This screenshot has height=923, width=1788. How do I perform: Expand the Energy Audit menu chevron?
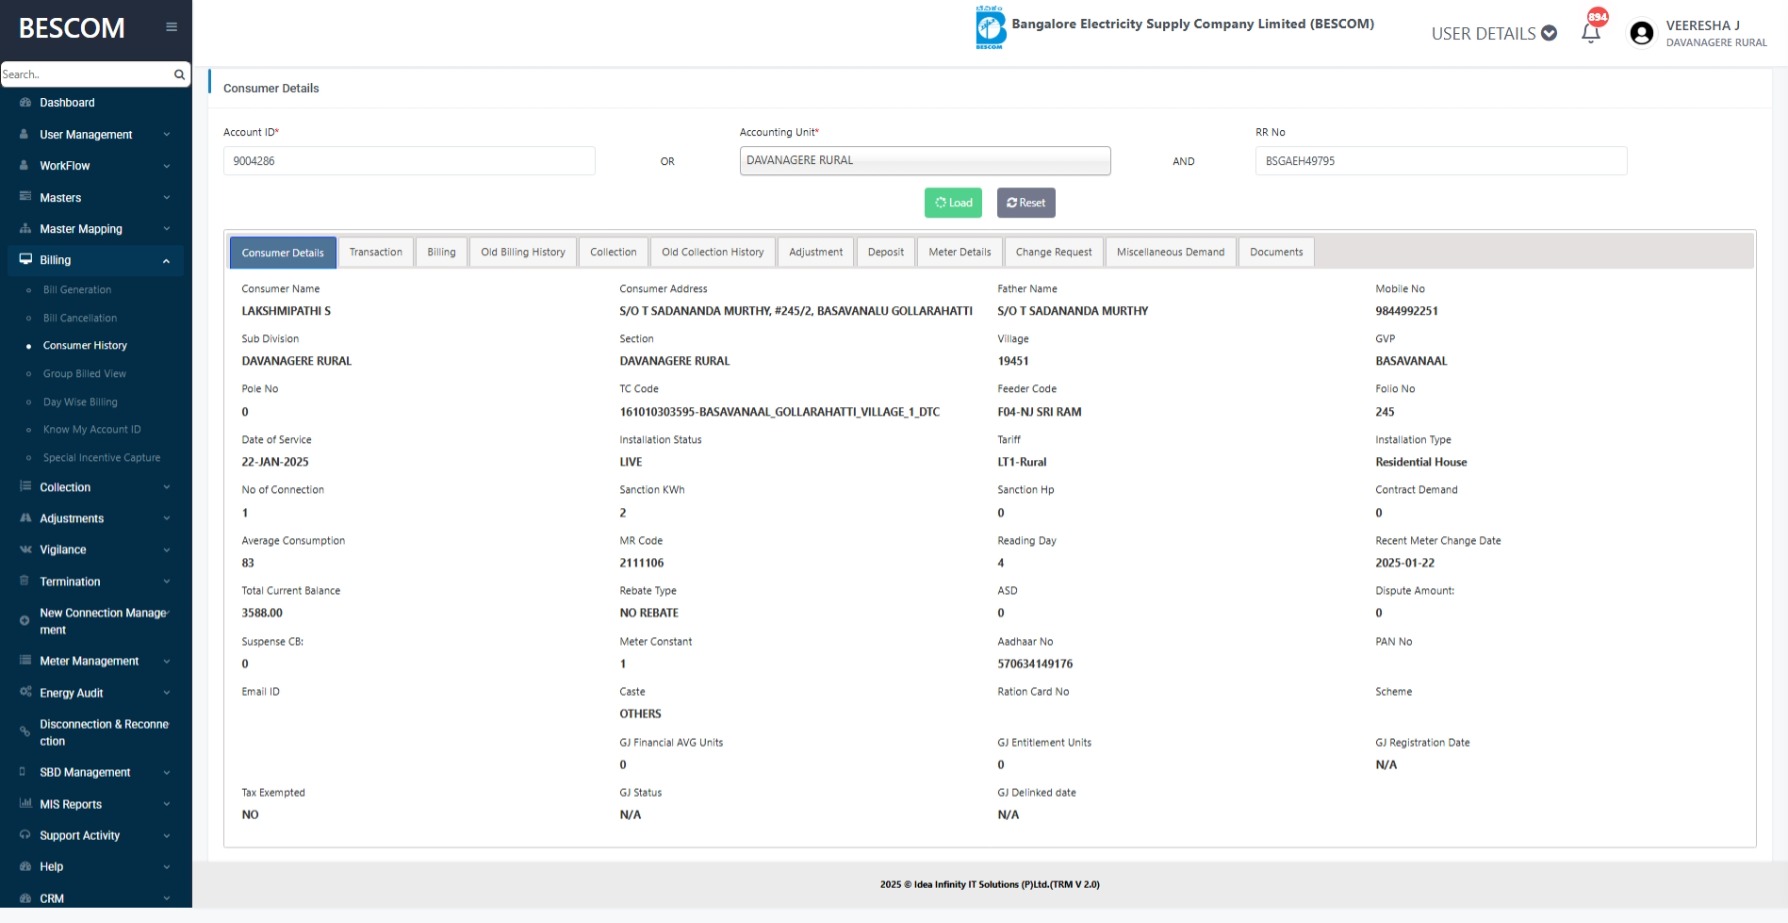(166, 693)
